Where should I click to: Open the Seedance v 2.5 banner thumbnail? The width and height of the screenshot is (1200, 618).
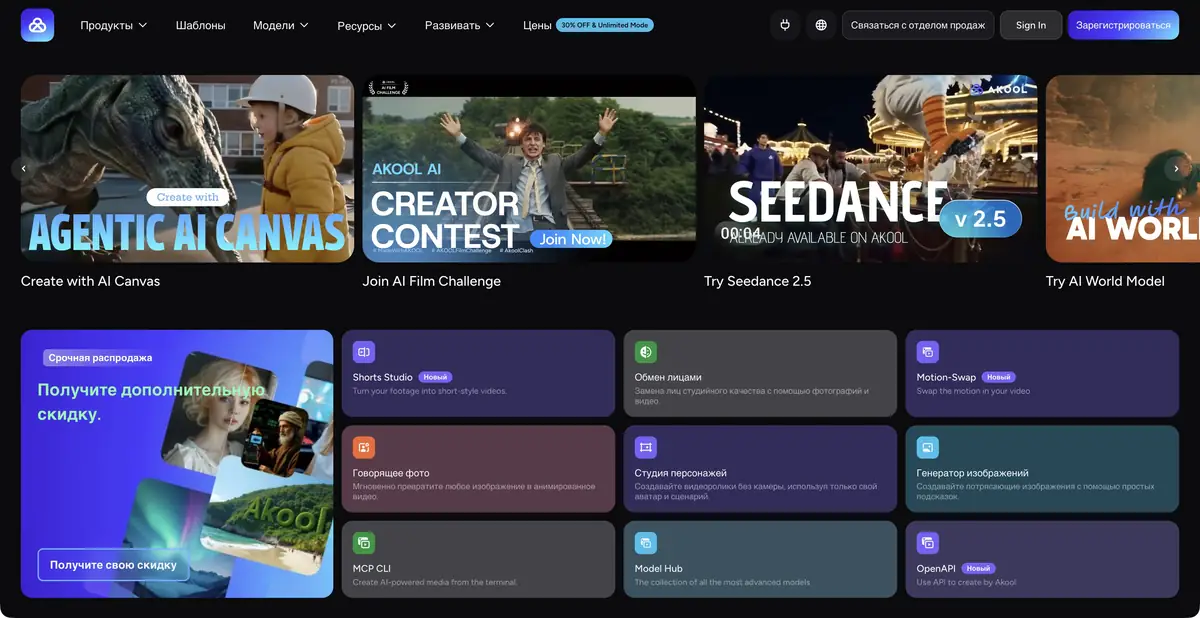871,169
